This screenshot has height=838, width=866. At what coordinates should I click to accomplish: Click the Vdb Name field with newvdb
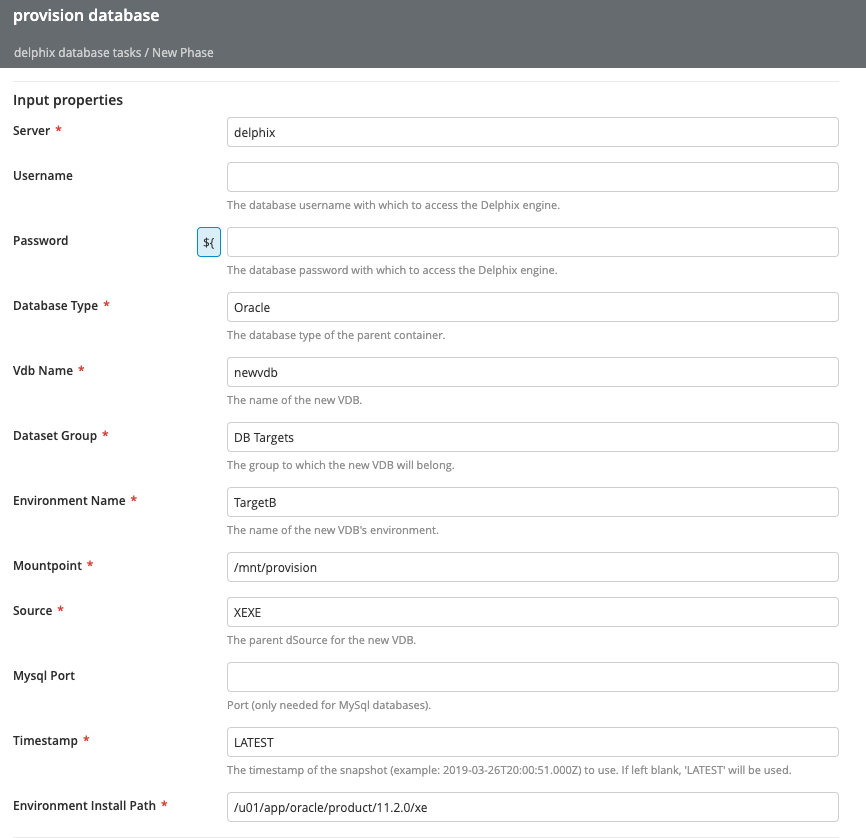(532, 372)
